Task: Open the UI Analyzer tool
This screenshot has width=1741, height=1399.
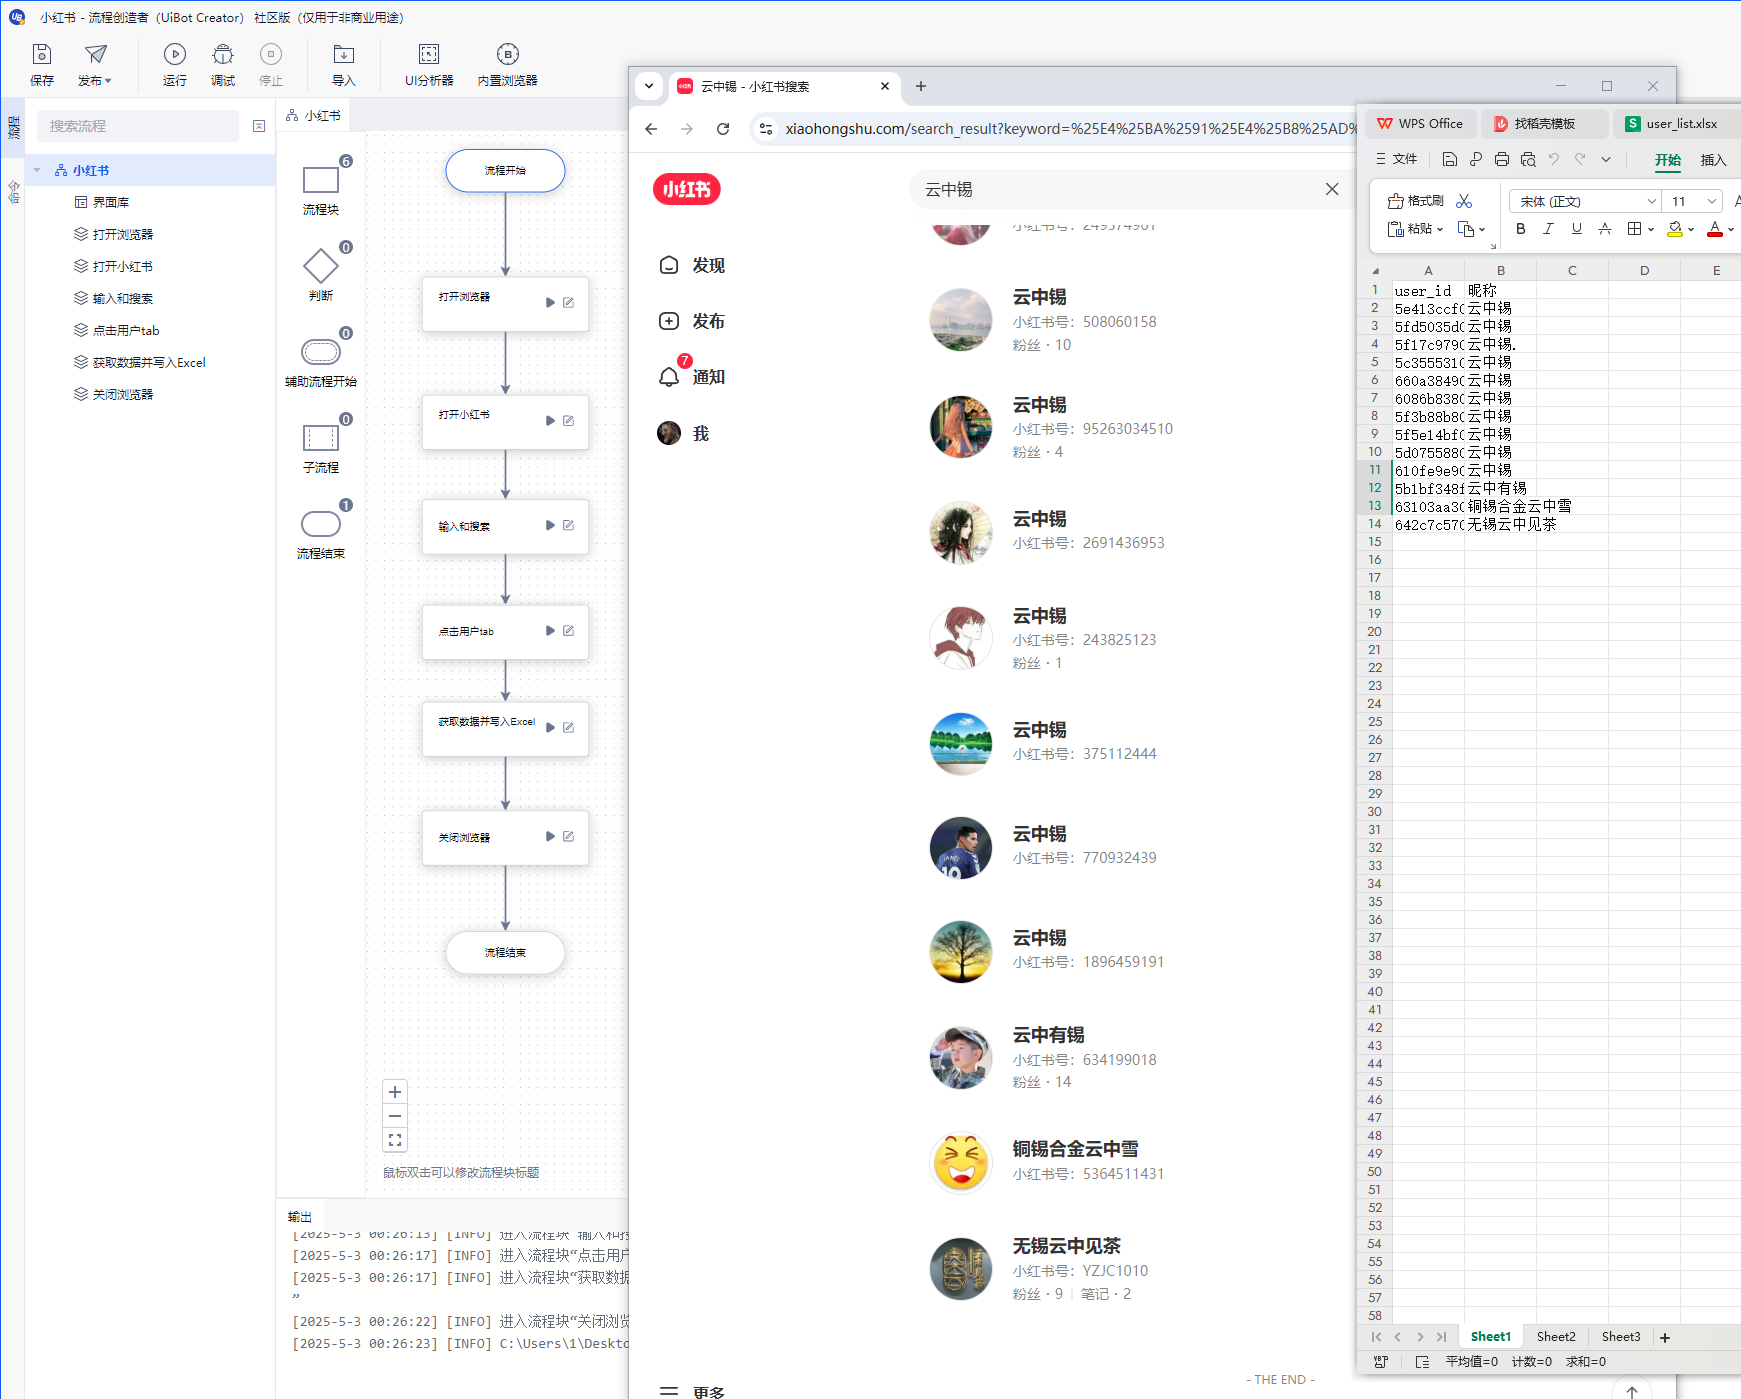Action: pyautogui.click(x=429, y=56)
